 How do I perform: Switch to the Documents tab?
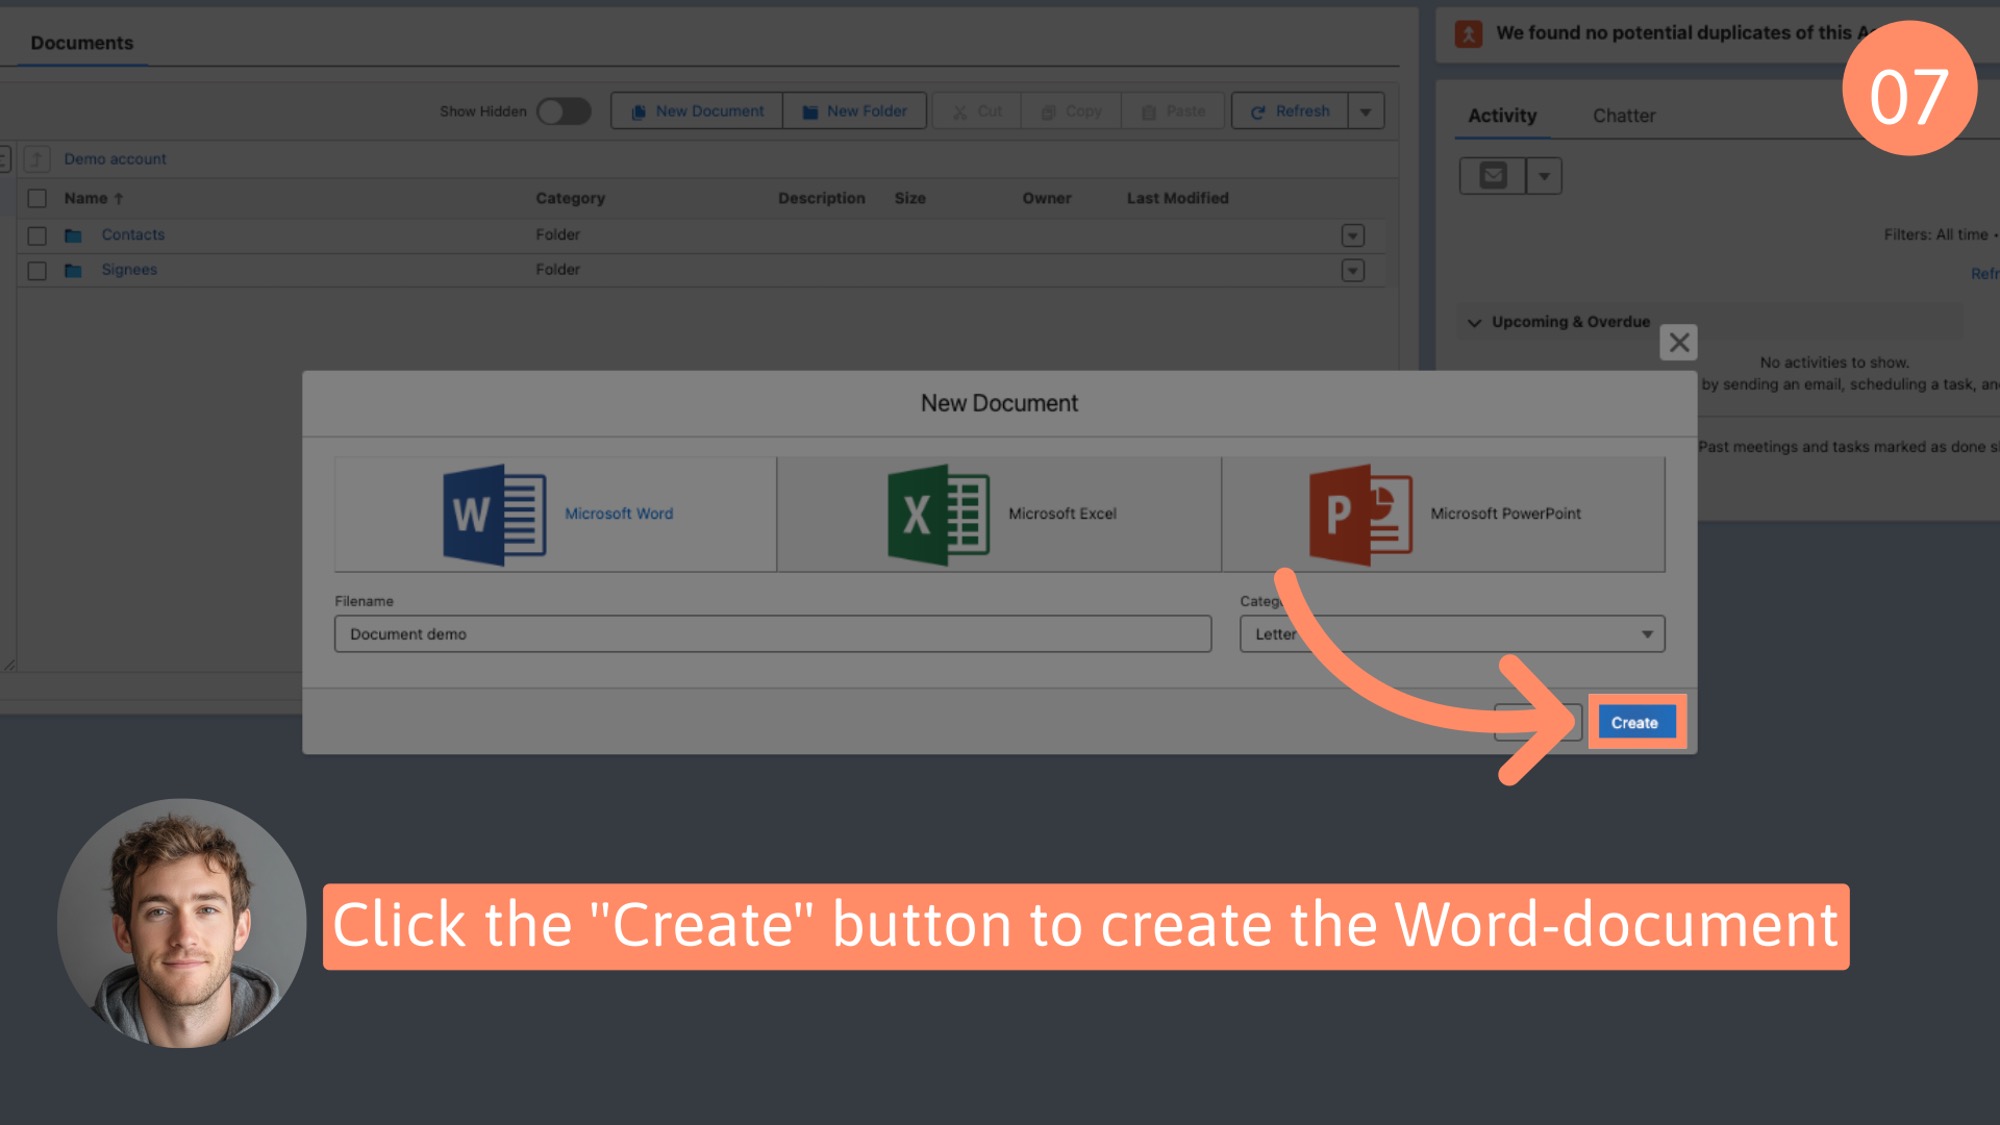click(82, 43)
